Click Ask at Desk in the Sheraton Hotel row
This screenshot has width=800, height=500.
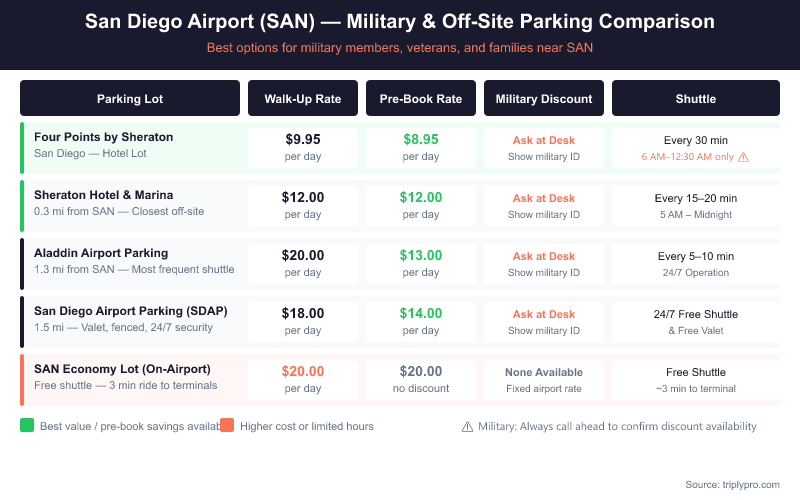pyautogui.click(x=544, y=199)
